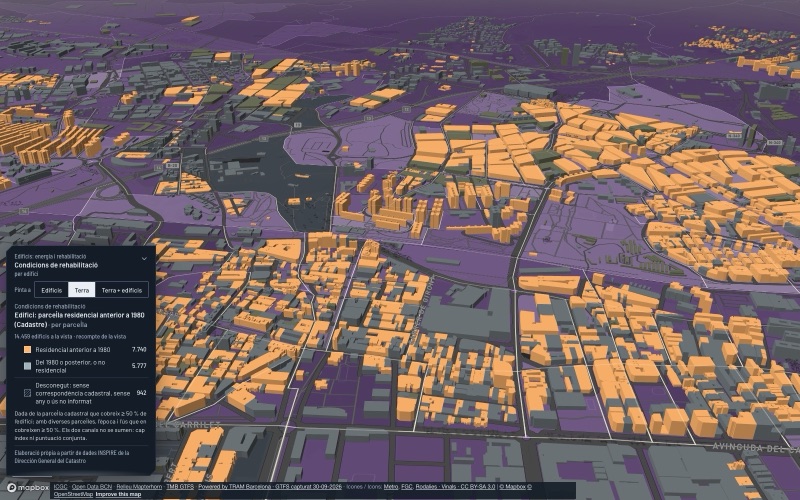Select the Edificis paint mode
Screen dimensions: 800x500
click(52, 290)
